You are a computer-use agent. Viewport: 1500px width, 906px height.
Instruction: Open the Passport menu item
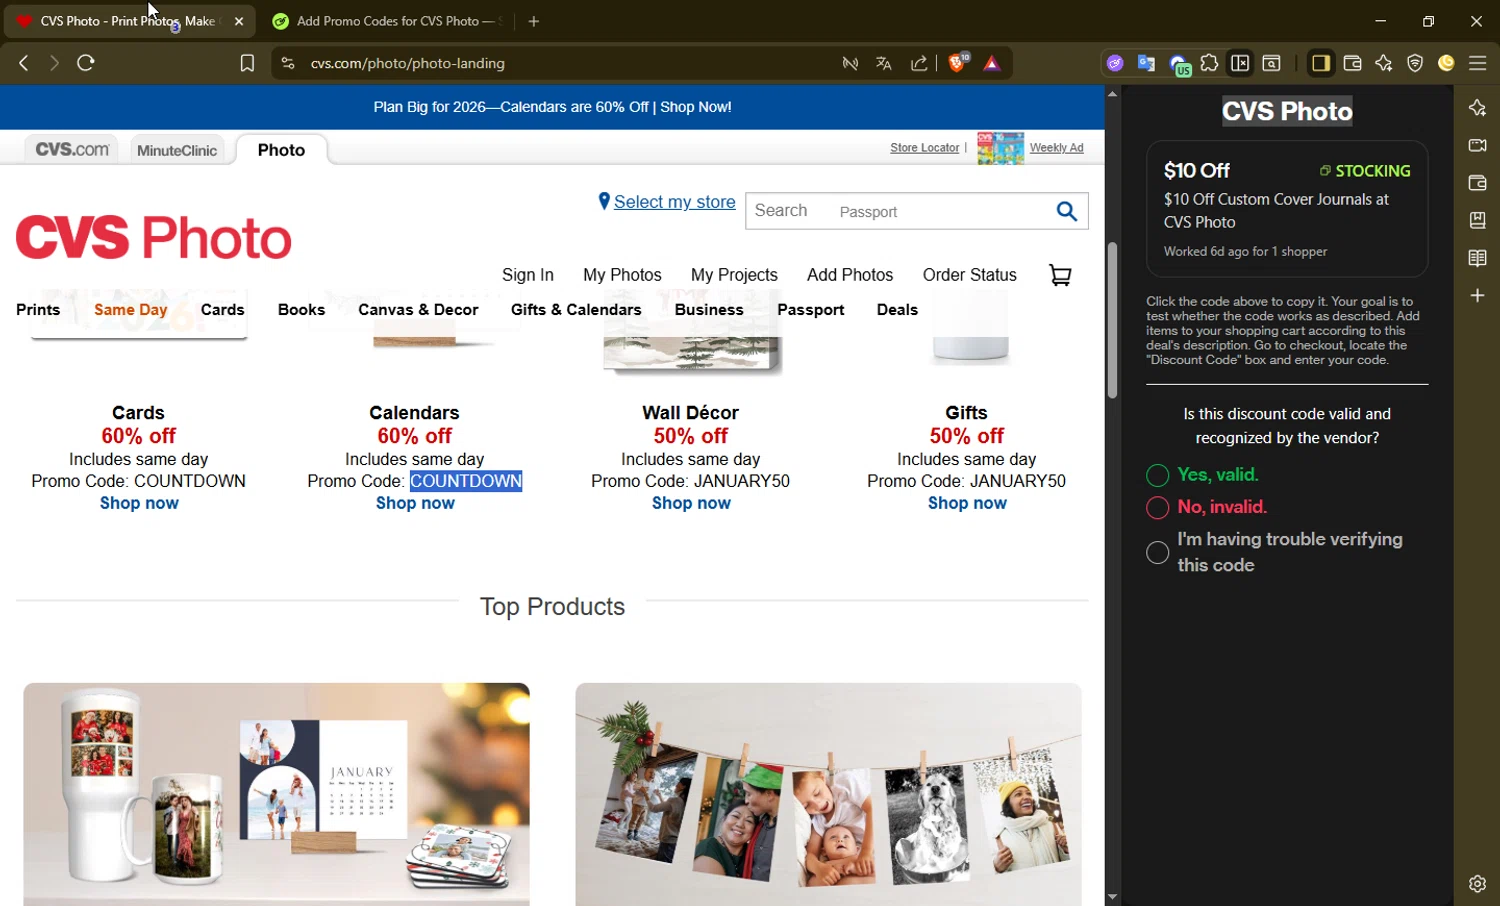click(811, 310)
